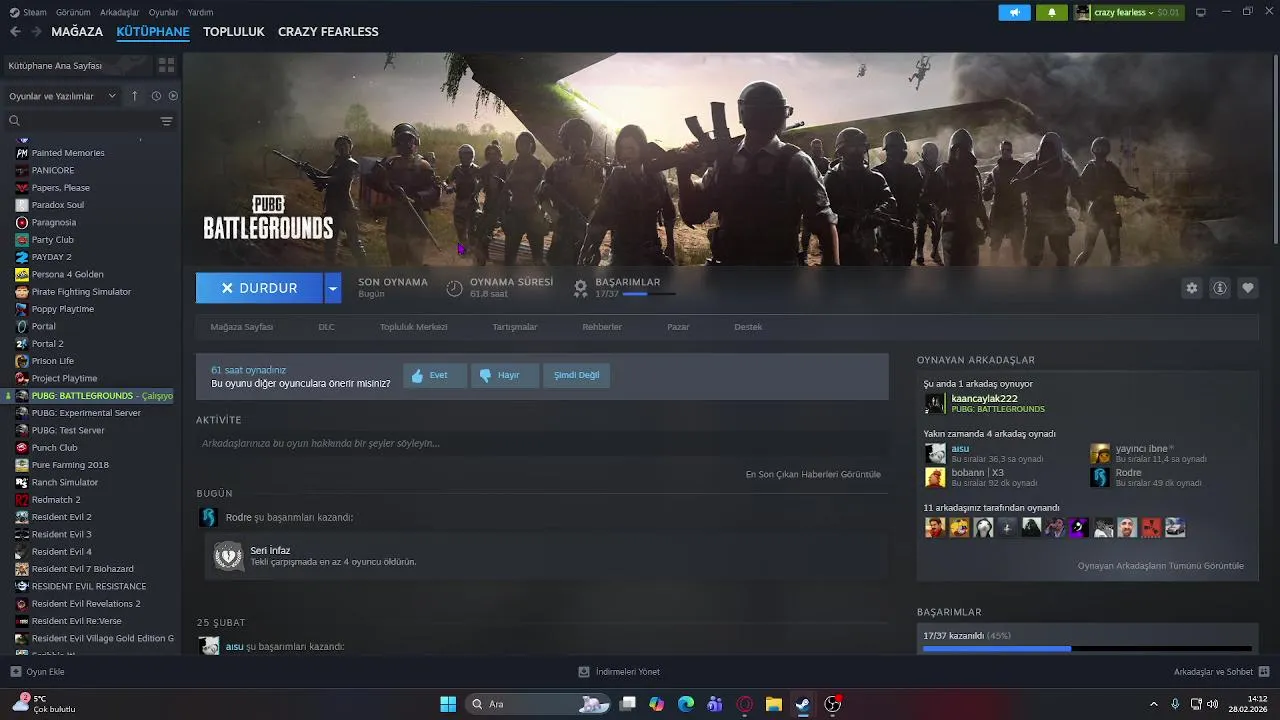1280x720 pixels.
Task: Go to the KÜTÜPHANE tab
Action: (153, 32)
